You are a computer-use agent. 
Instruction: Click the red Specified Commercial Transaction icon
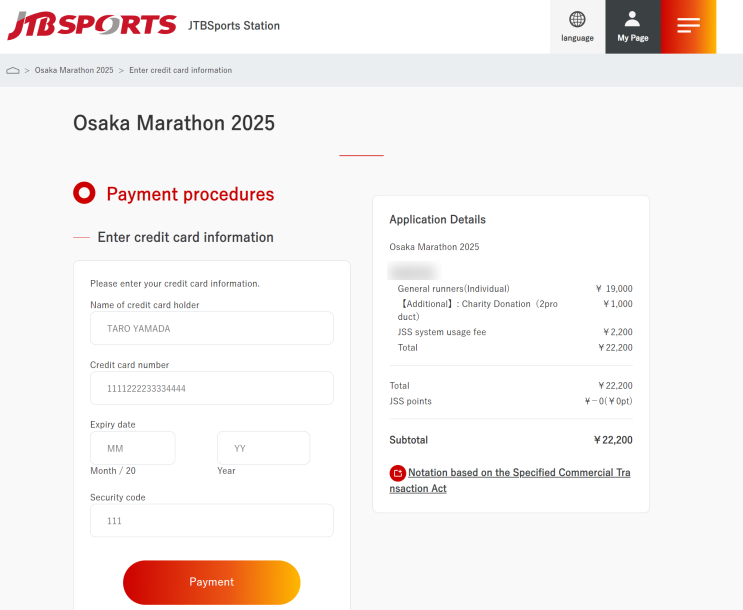[398, 473]
